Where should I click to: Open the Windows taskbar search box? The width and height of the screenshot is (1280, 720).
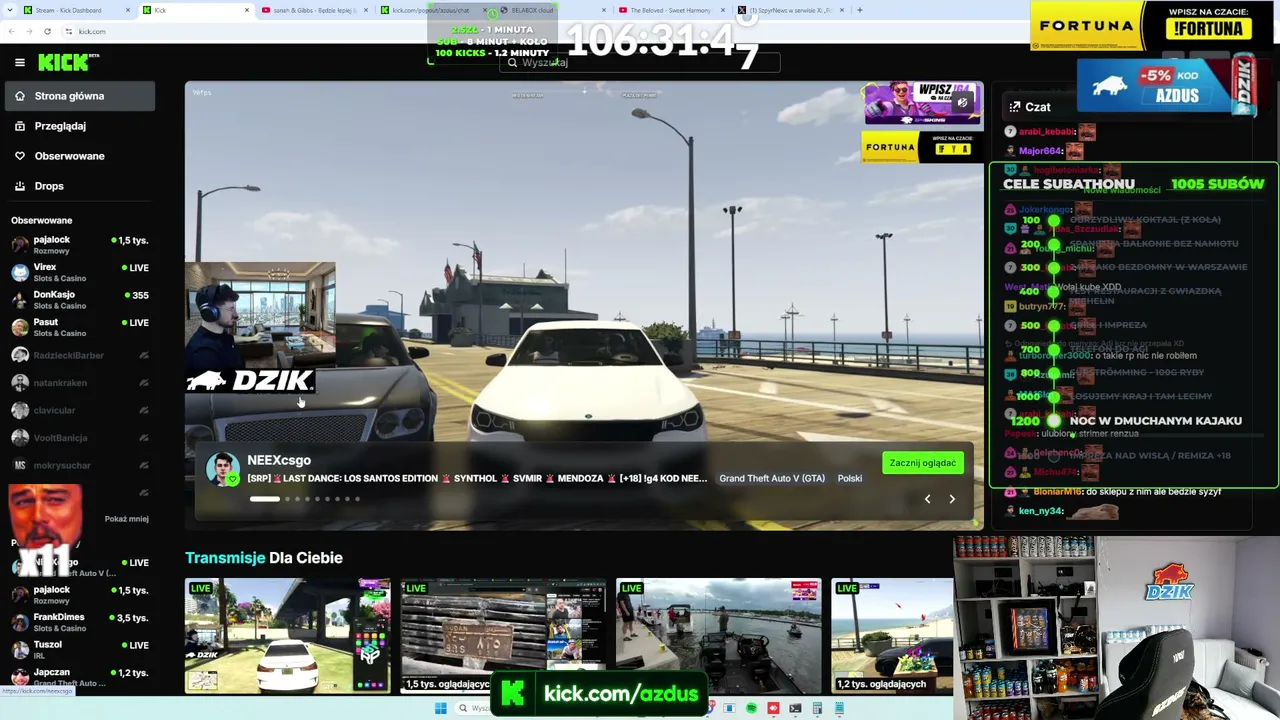(x=475, y=709)
